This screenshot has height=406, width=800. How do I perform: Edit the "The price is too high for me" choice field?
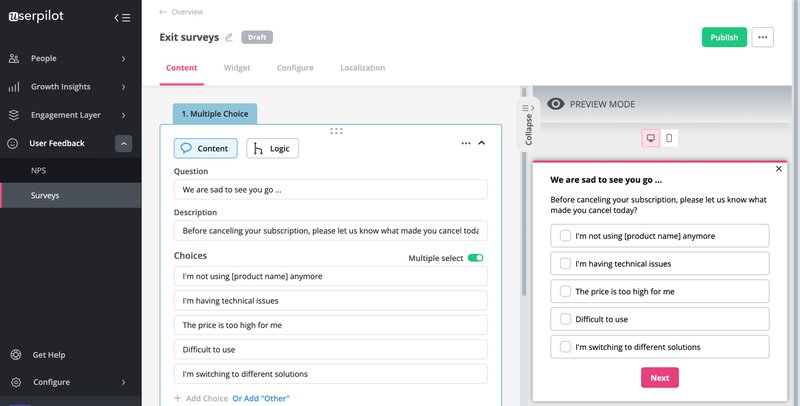[x=331, y=325]
